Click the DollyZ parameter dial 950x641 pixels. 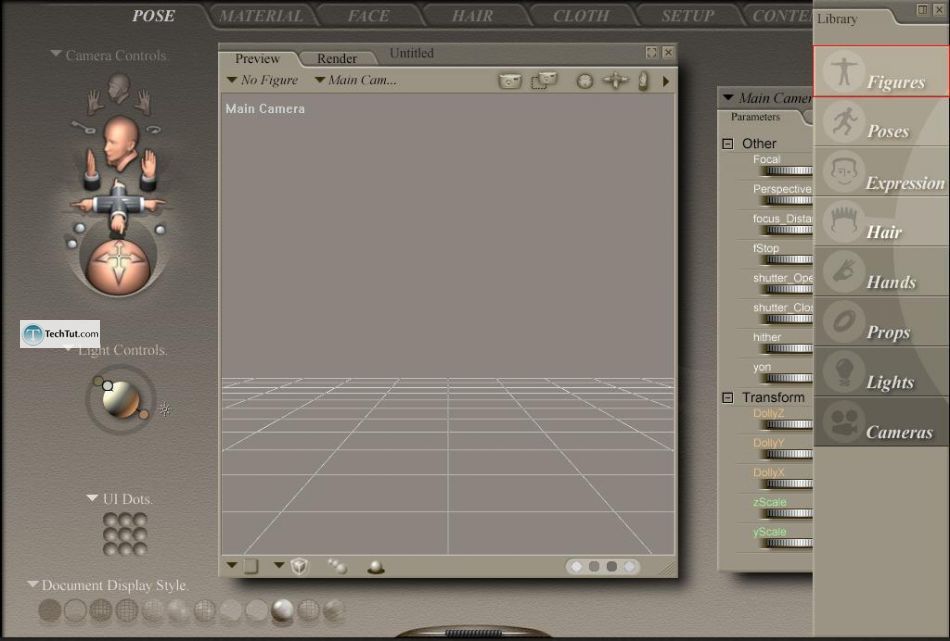tap(788, 425)
